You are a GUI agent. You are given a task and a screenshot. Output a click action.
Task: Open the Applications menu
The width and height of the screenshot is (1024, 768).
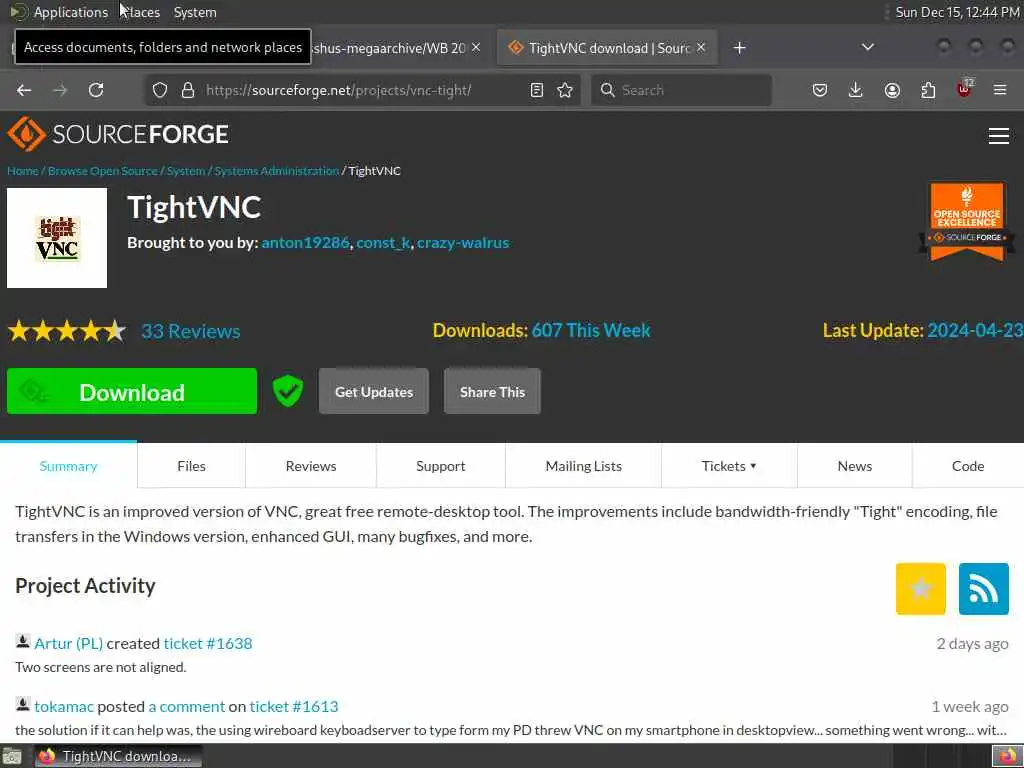coord(71,12)
